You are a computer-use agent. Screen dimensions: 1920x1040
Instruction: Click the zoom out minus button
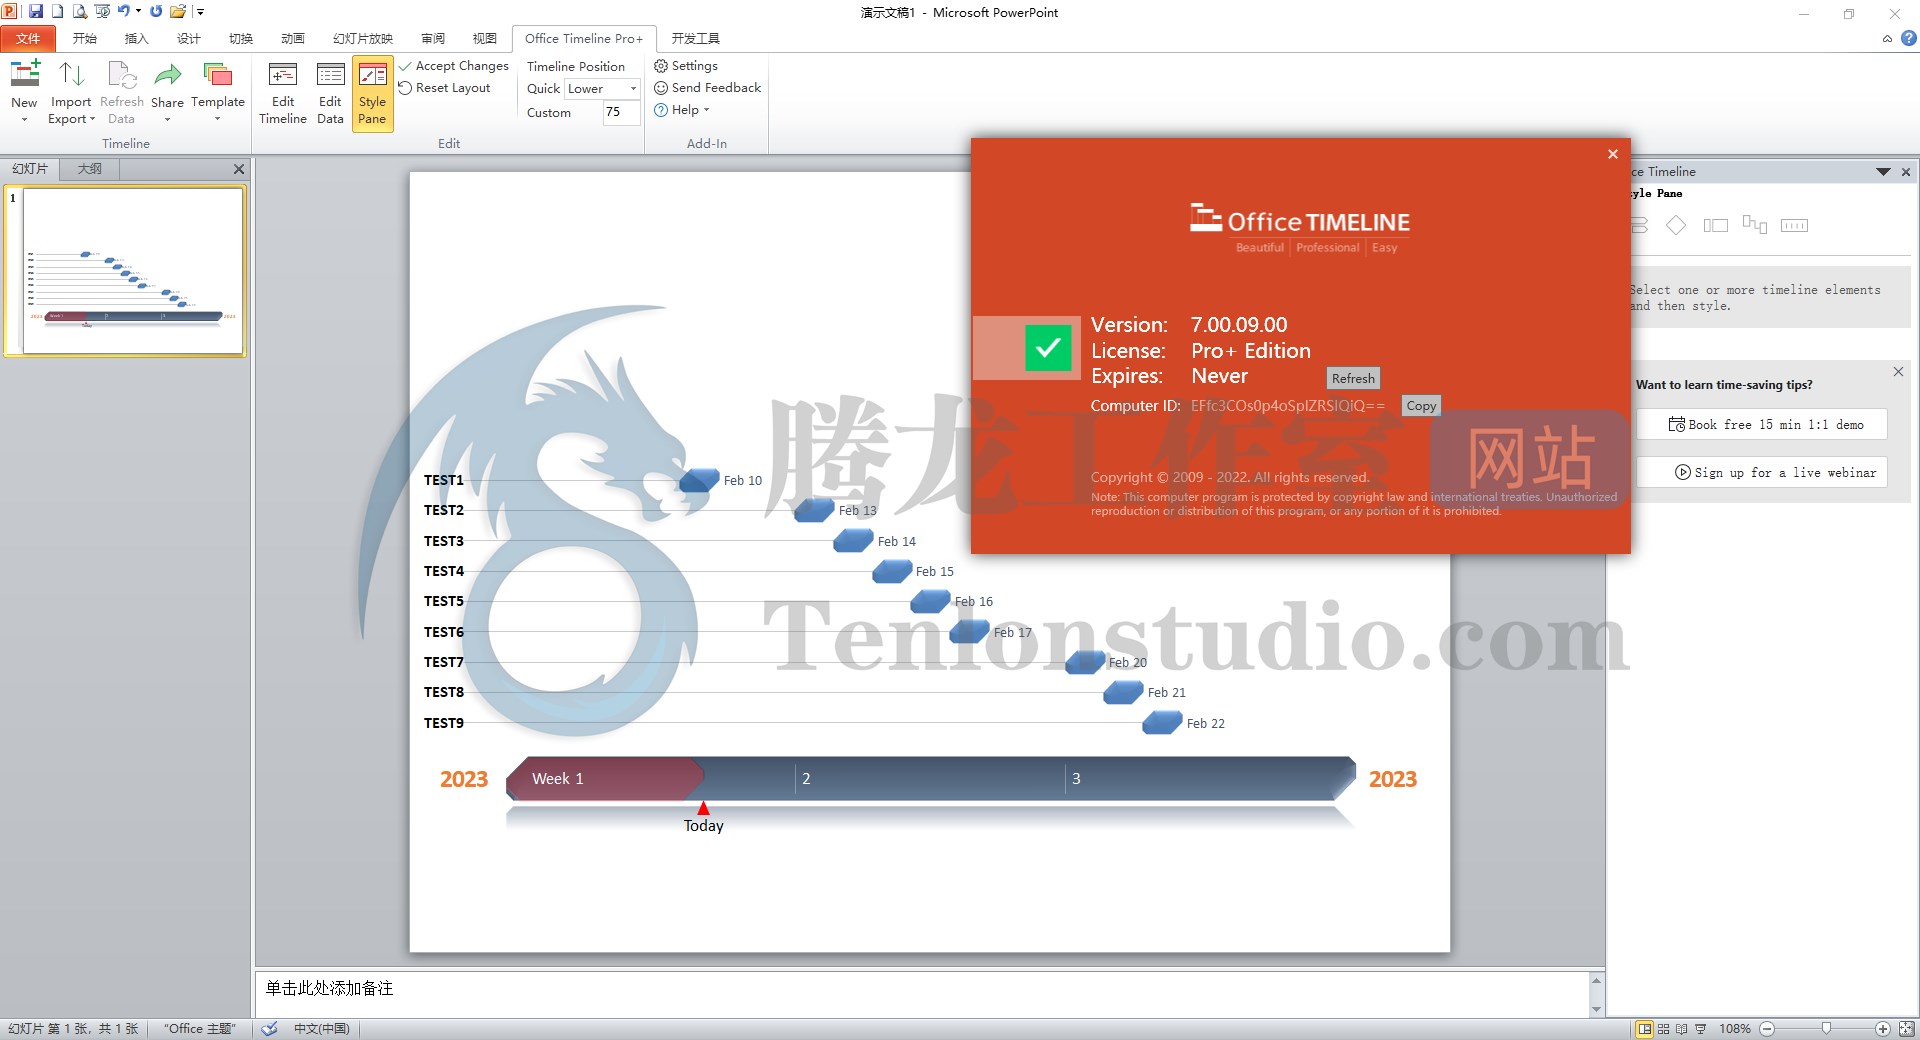click(x=1767, y=1029)
